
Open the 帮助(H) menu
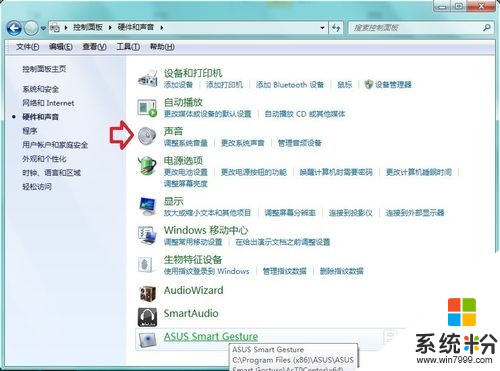[x=162, y=47]
